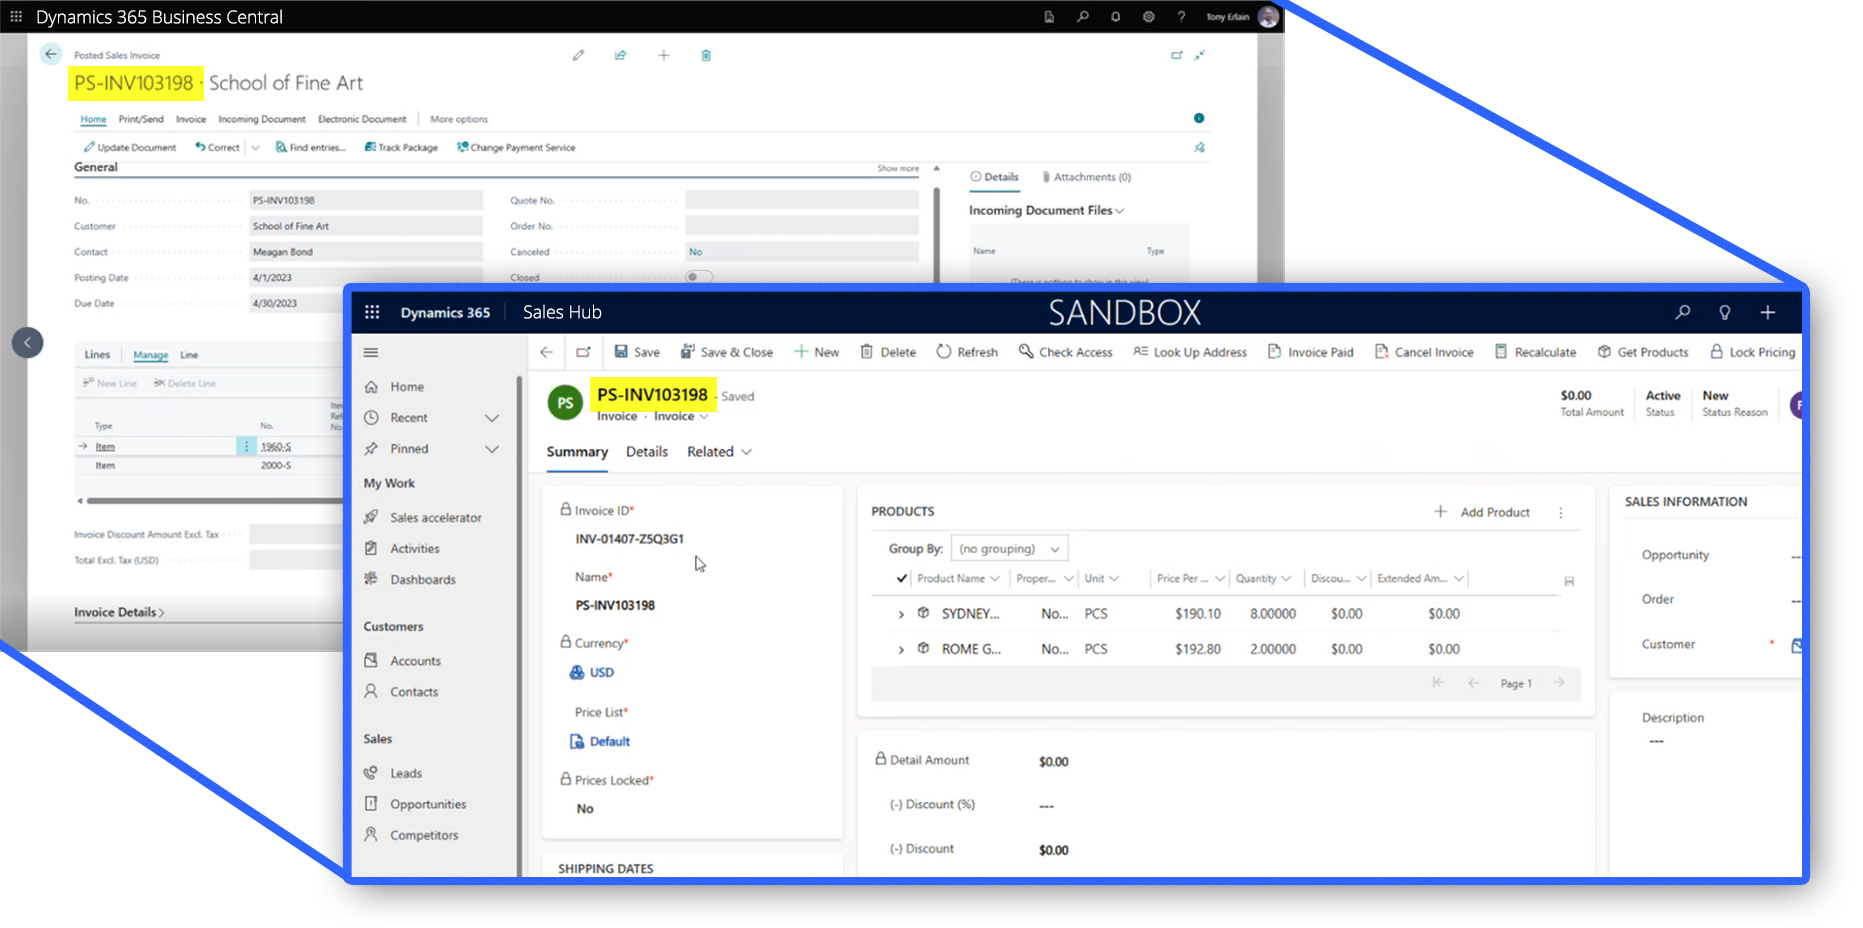Click the plus icon on posted invoice page
The image size is (1863, 928).
[663, 55]
